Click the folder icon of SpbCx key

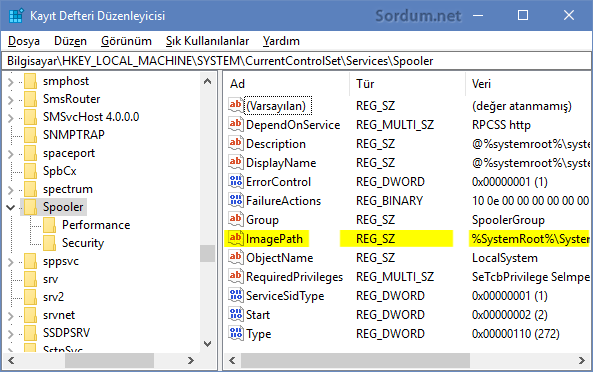click(x=31, y=171)
